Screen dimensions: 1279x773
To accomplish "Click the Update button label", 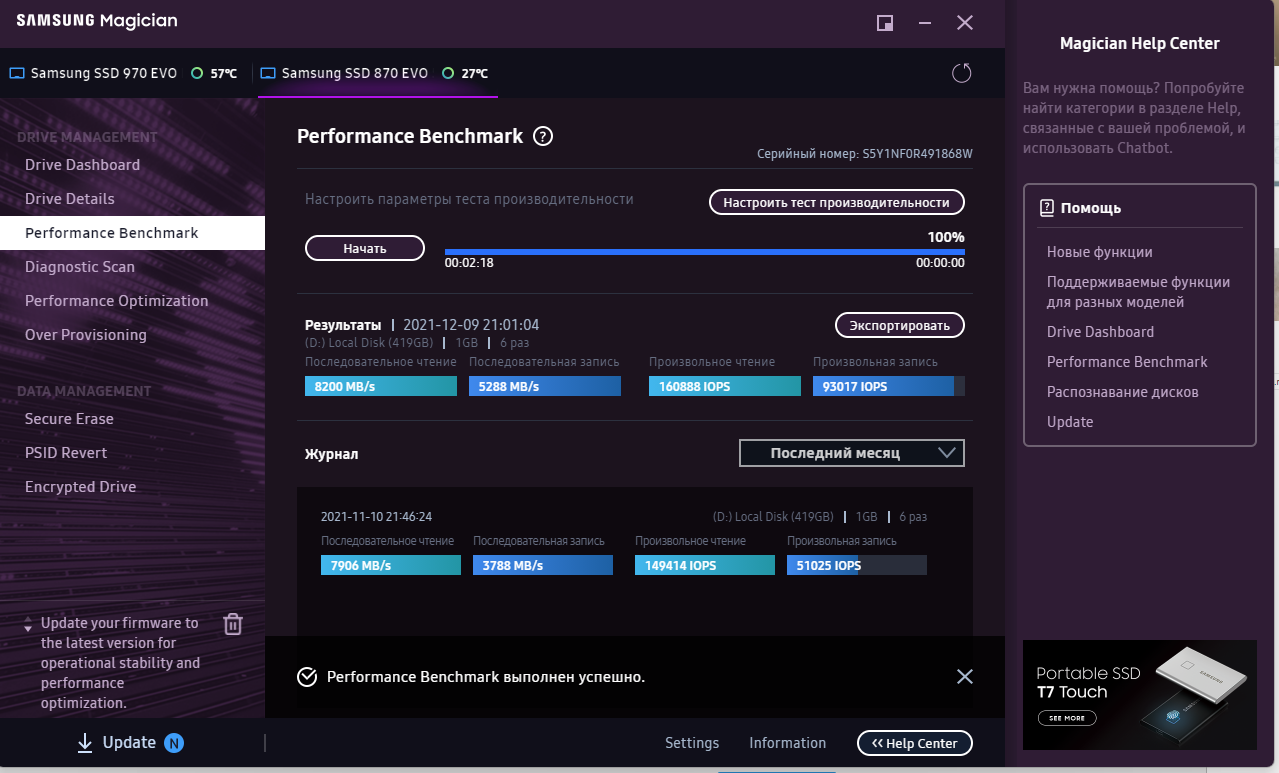I will (x=129, y=743).
